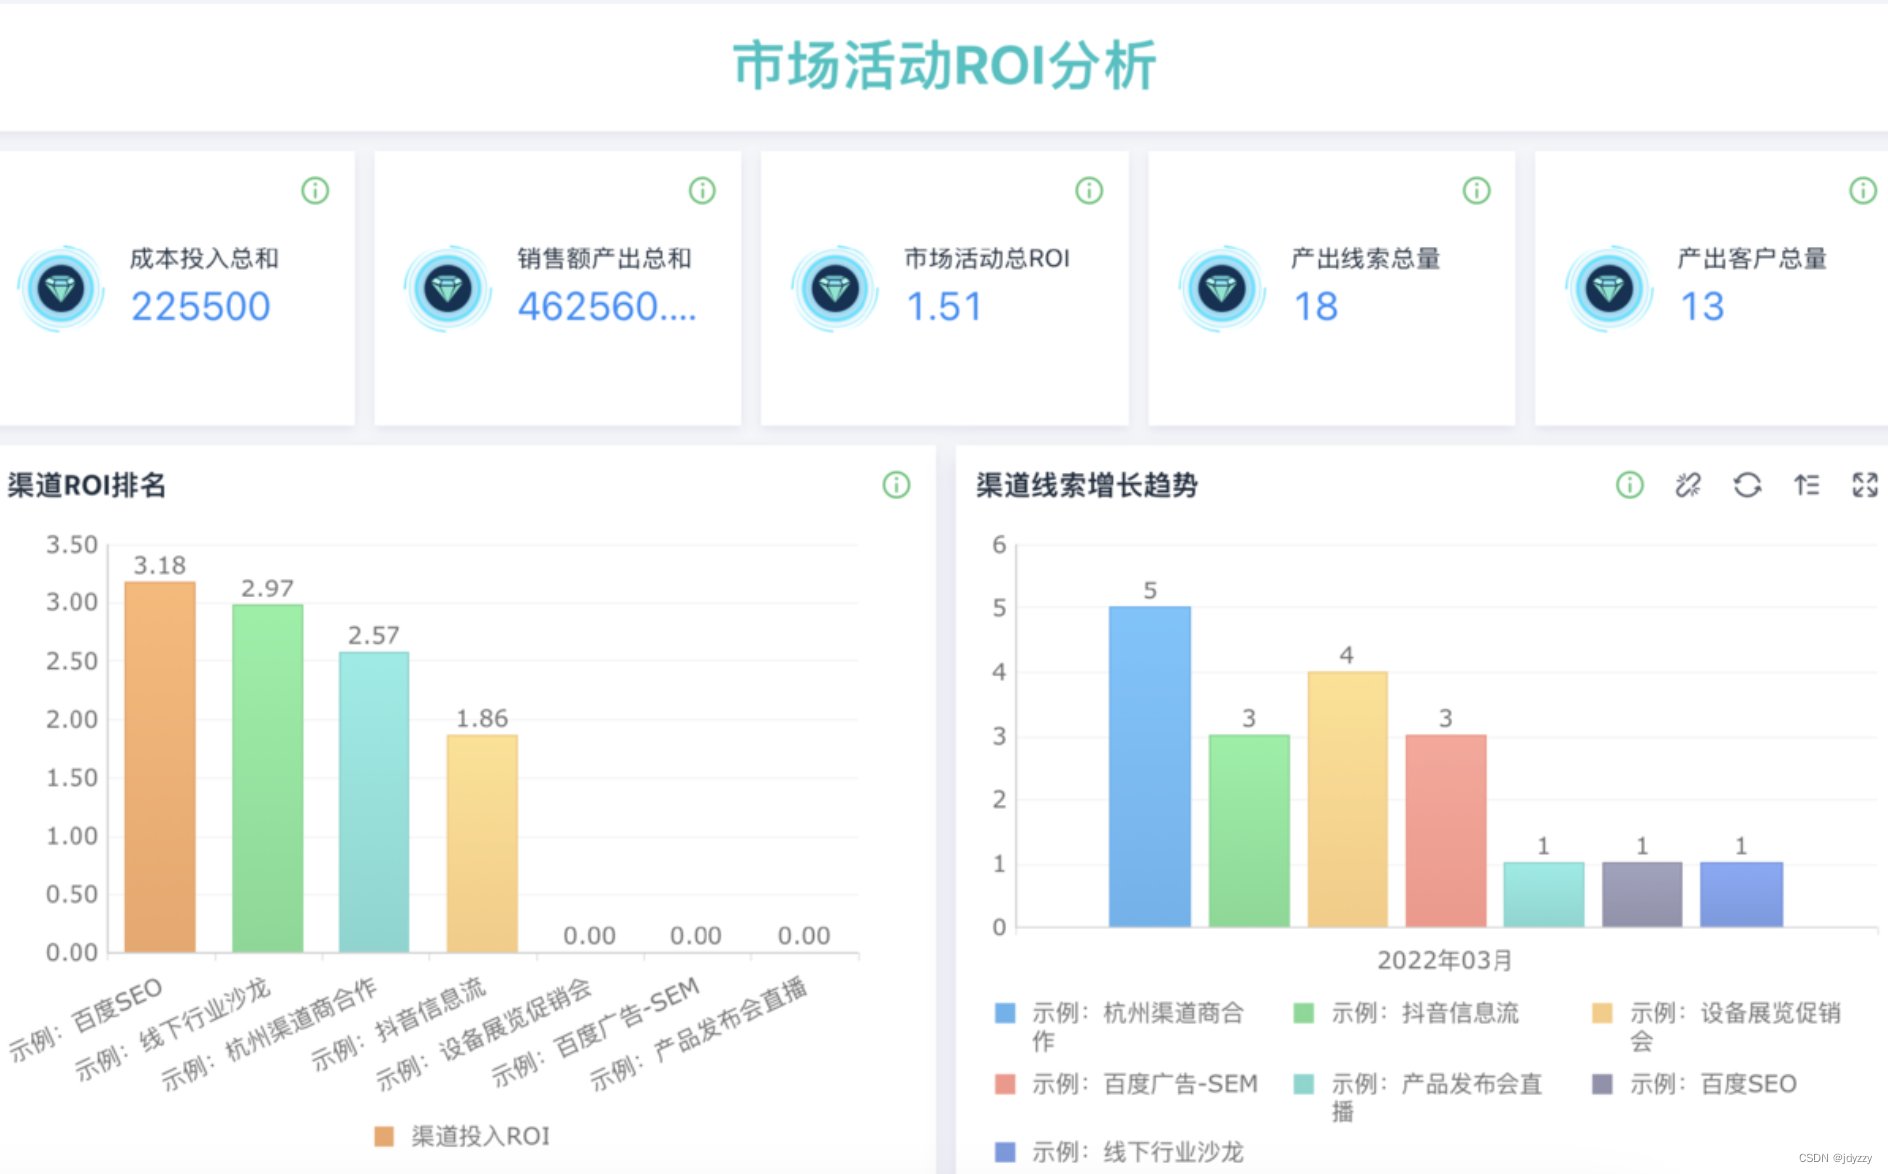Toggle legend 示例: 百度广告-SEM in trend chart
1888x1174 pixels.
(1126, 1084)
